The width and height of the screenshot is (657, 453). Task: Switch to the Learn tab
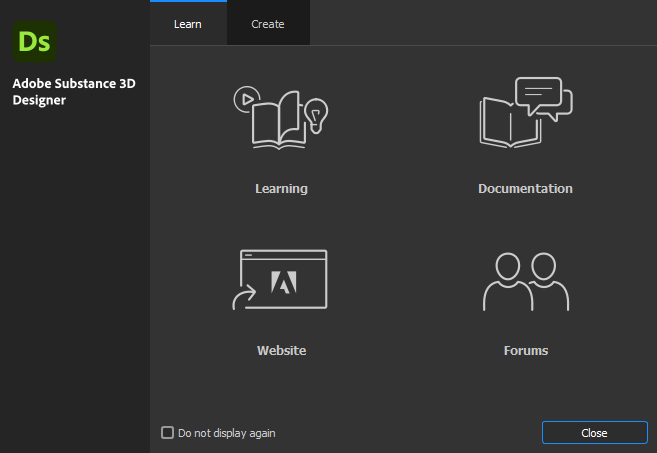(x=188, y=24)
